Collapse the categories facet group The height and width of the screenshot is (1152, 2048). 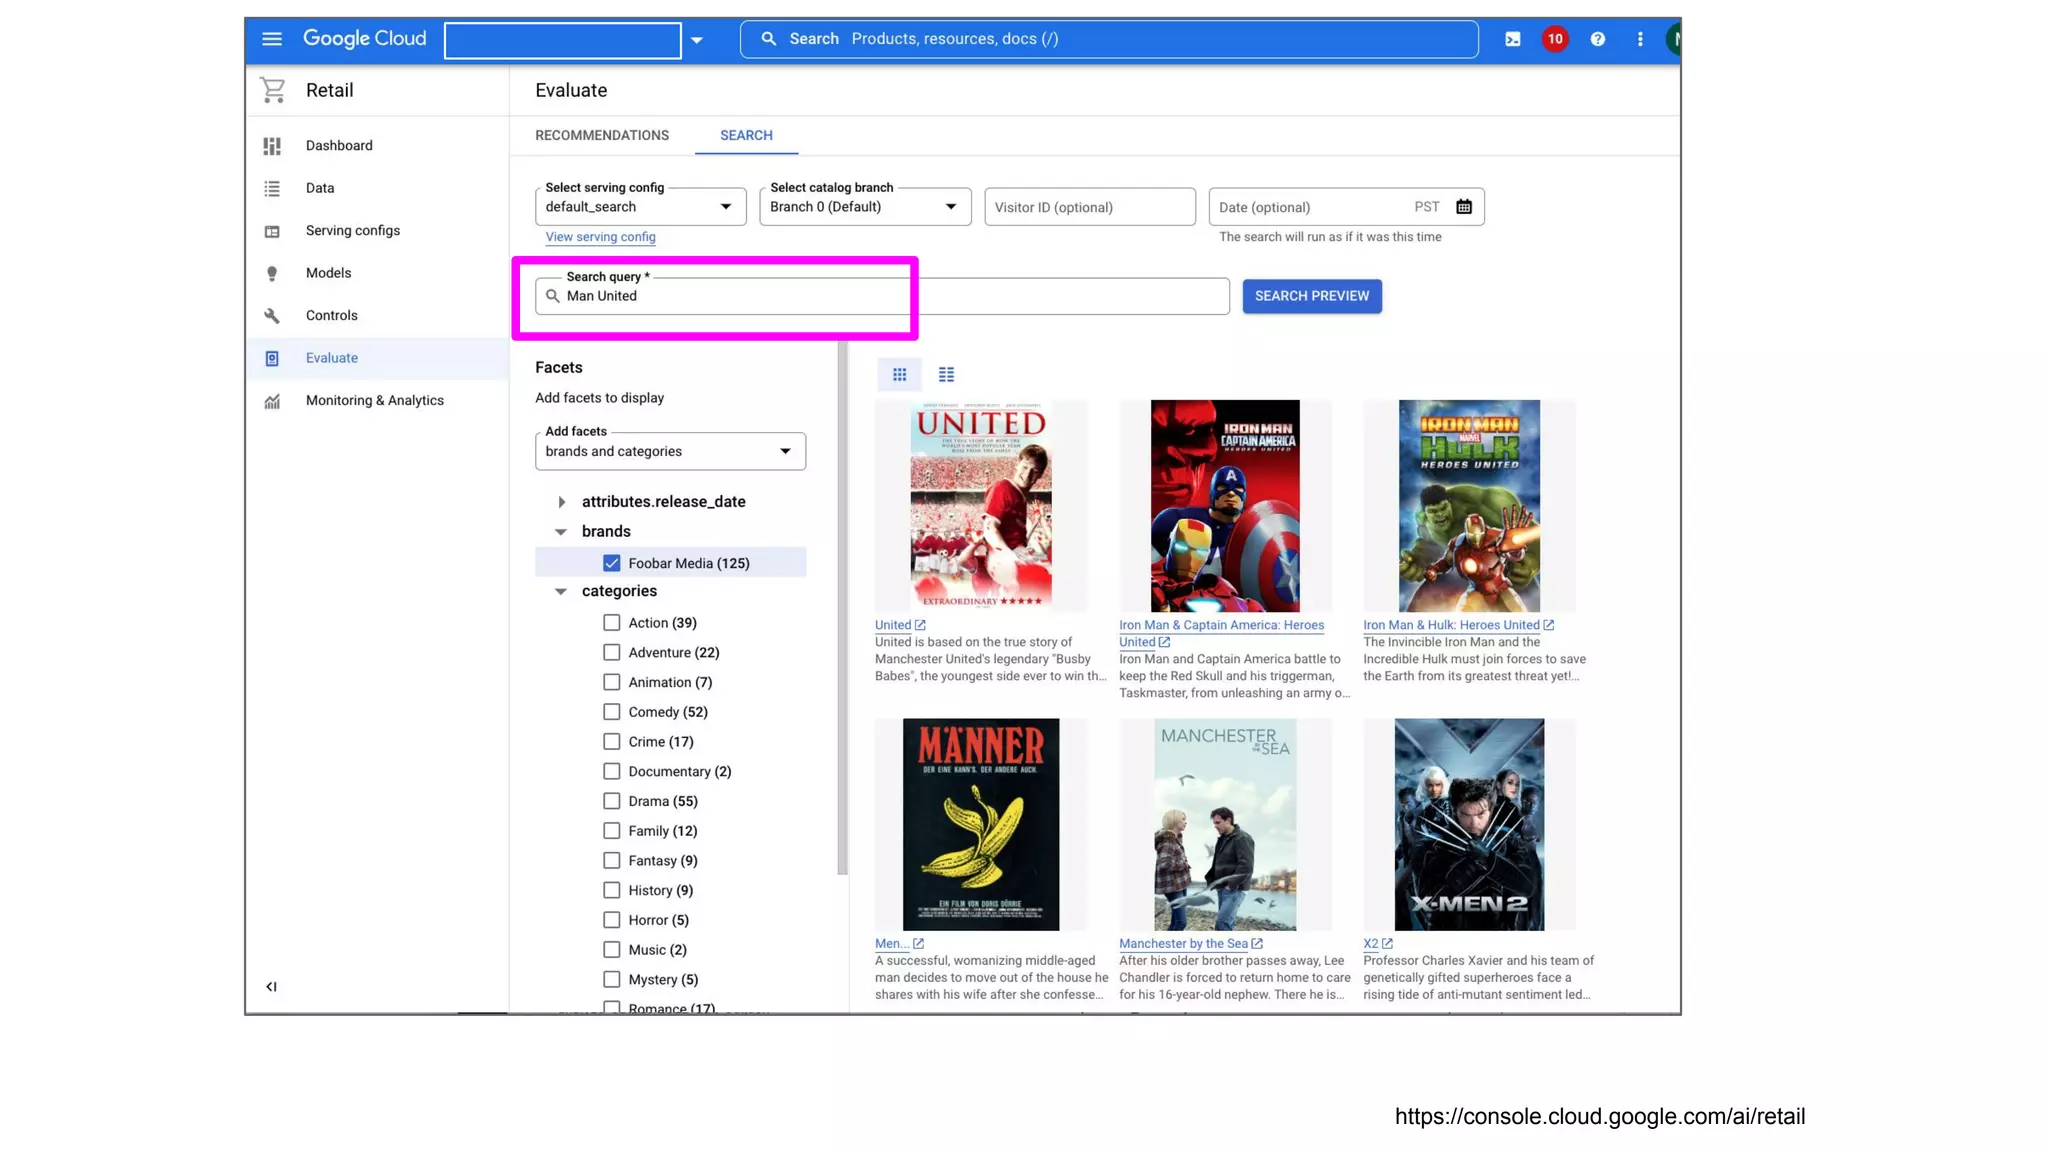(x=561, y=592)
